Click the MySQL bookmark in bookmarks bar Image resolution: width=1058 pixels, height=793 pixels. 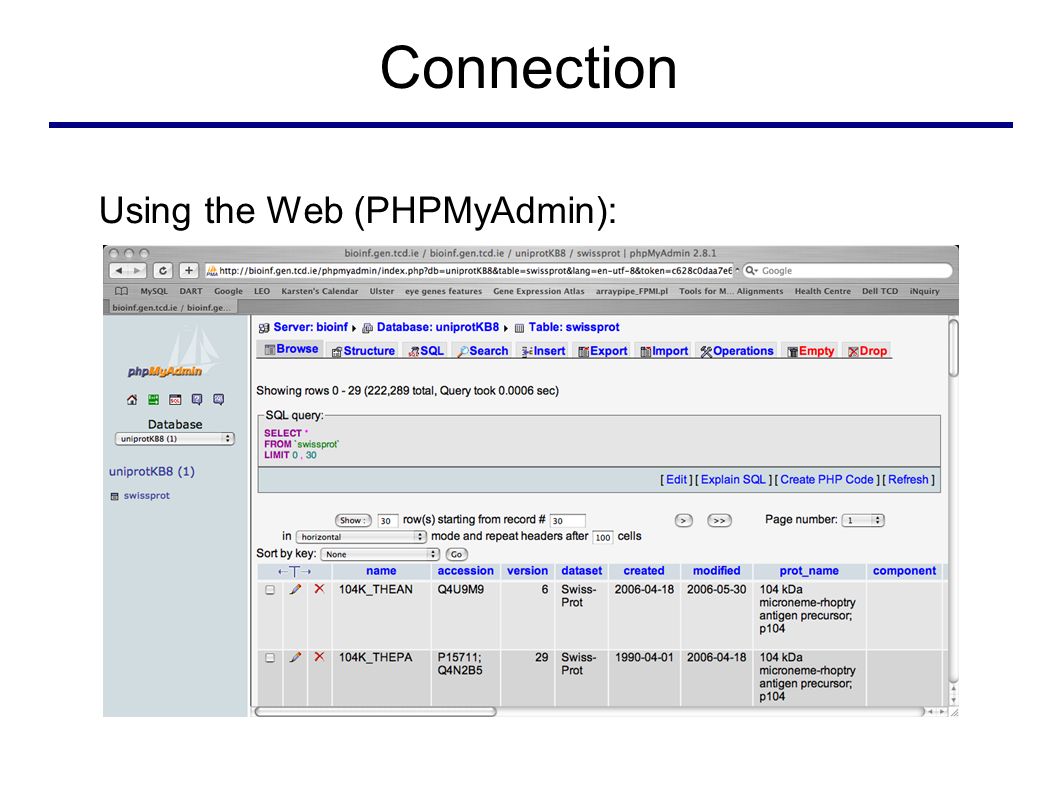tap(154, 292)
